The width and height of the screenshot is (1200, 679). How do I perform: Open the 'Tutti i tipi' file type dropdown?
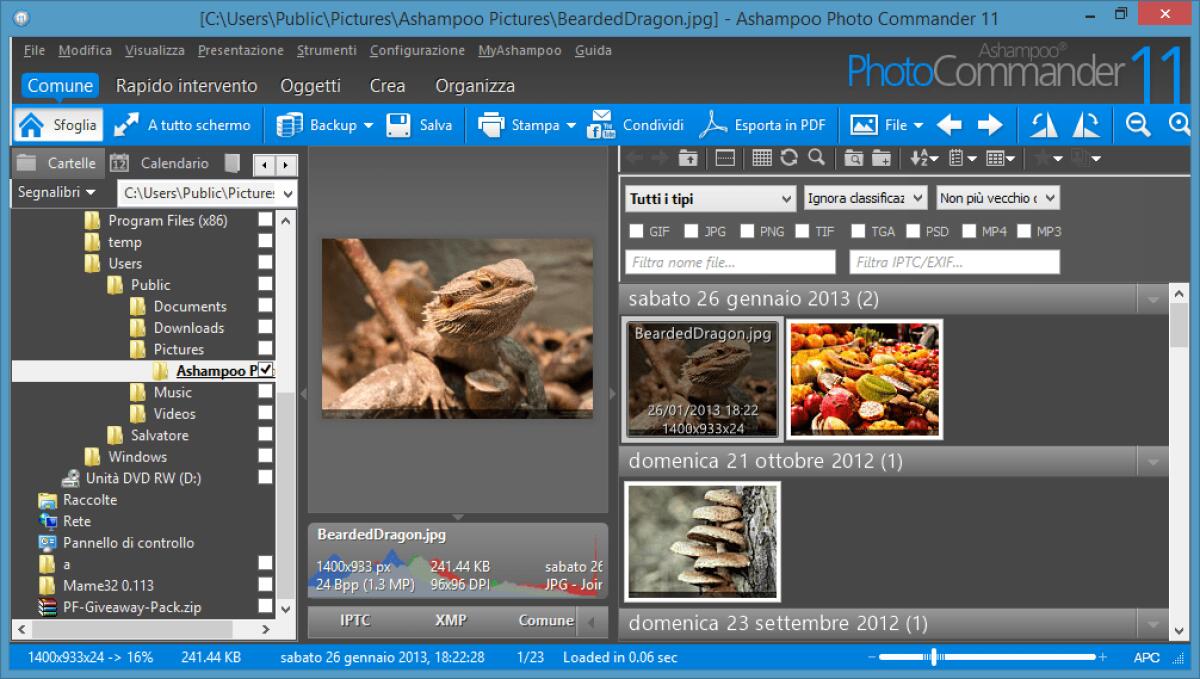click(x=710, y=198)
